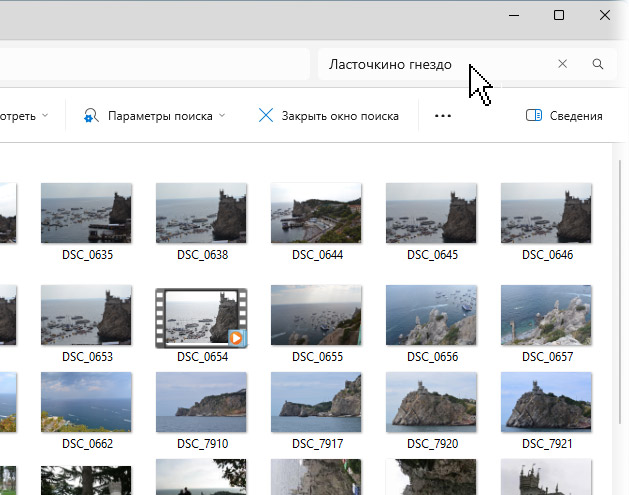Select the DSC_0656 photo thumbnail
The image size is (629, 495).
tap(431, 315)
